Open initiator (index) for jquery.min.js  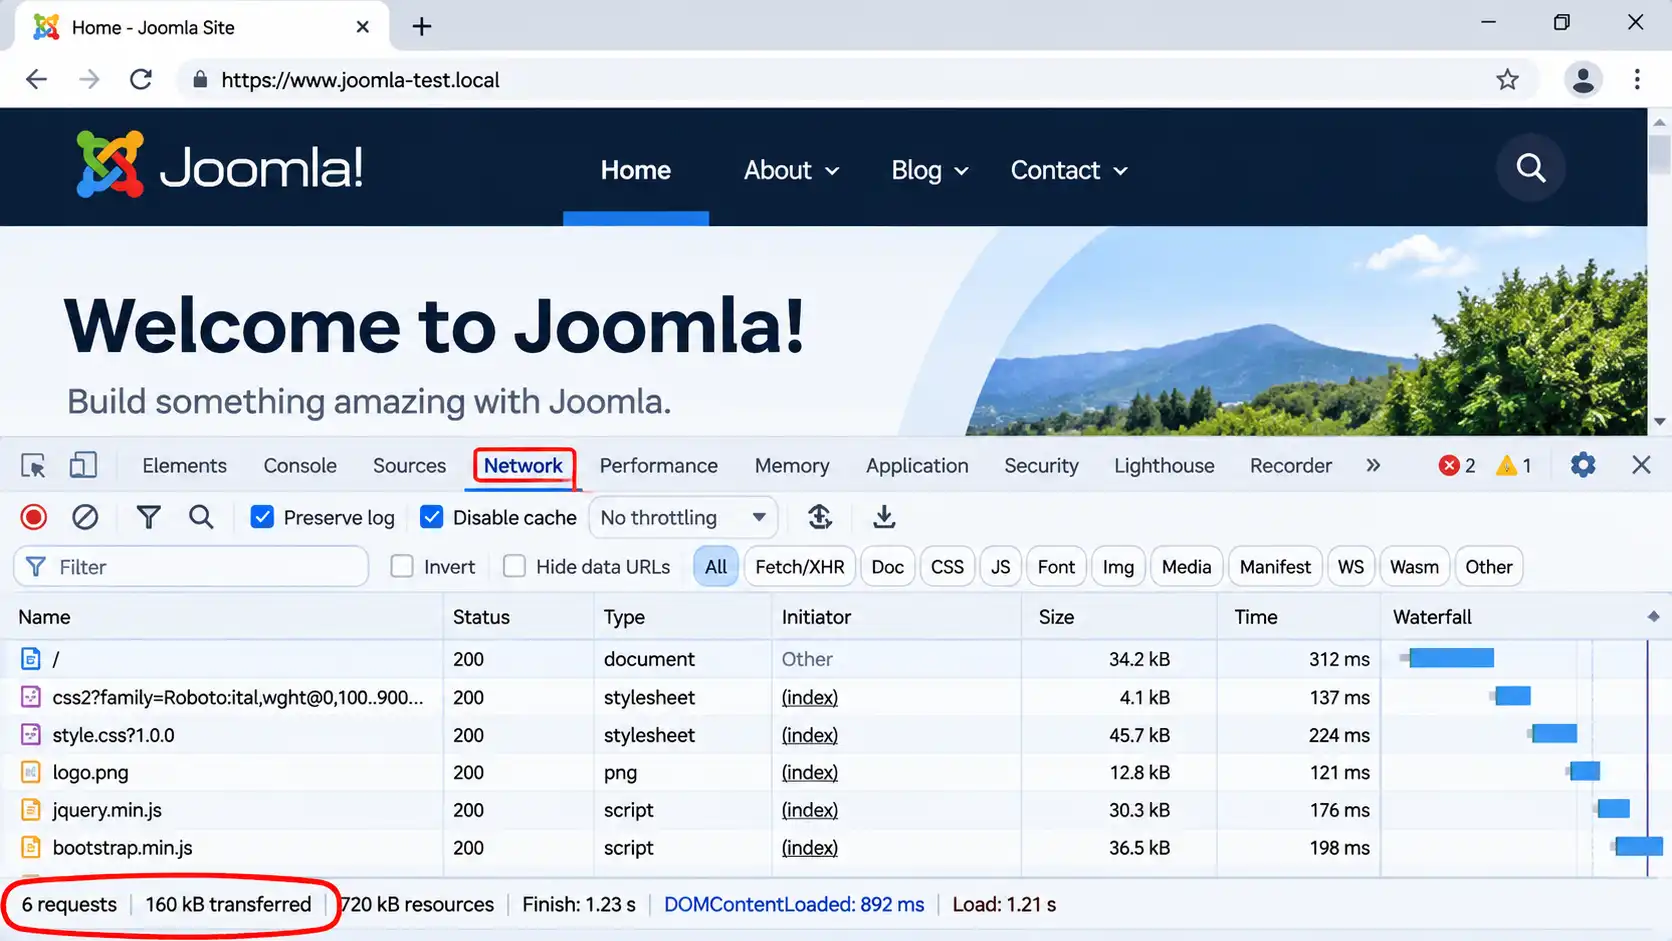810,810
